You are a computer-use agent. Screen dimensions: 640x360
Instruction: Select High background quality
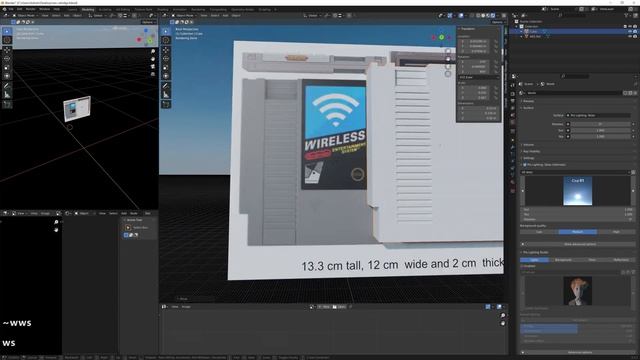pyautogui.click(x=616, y=232)
